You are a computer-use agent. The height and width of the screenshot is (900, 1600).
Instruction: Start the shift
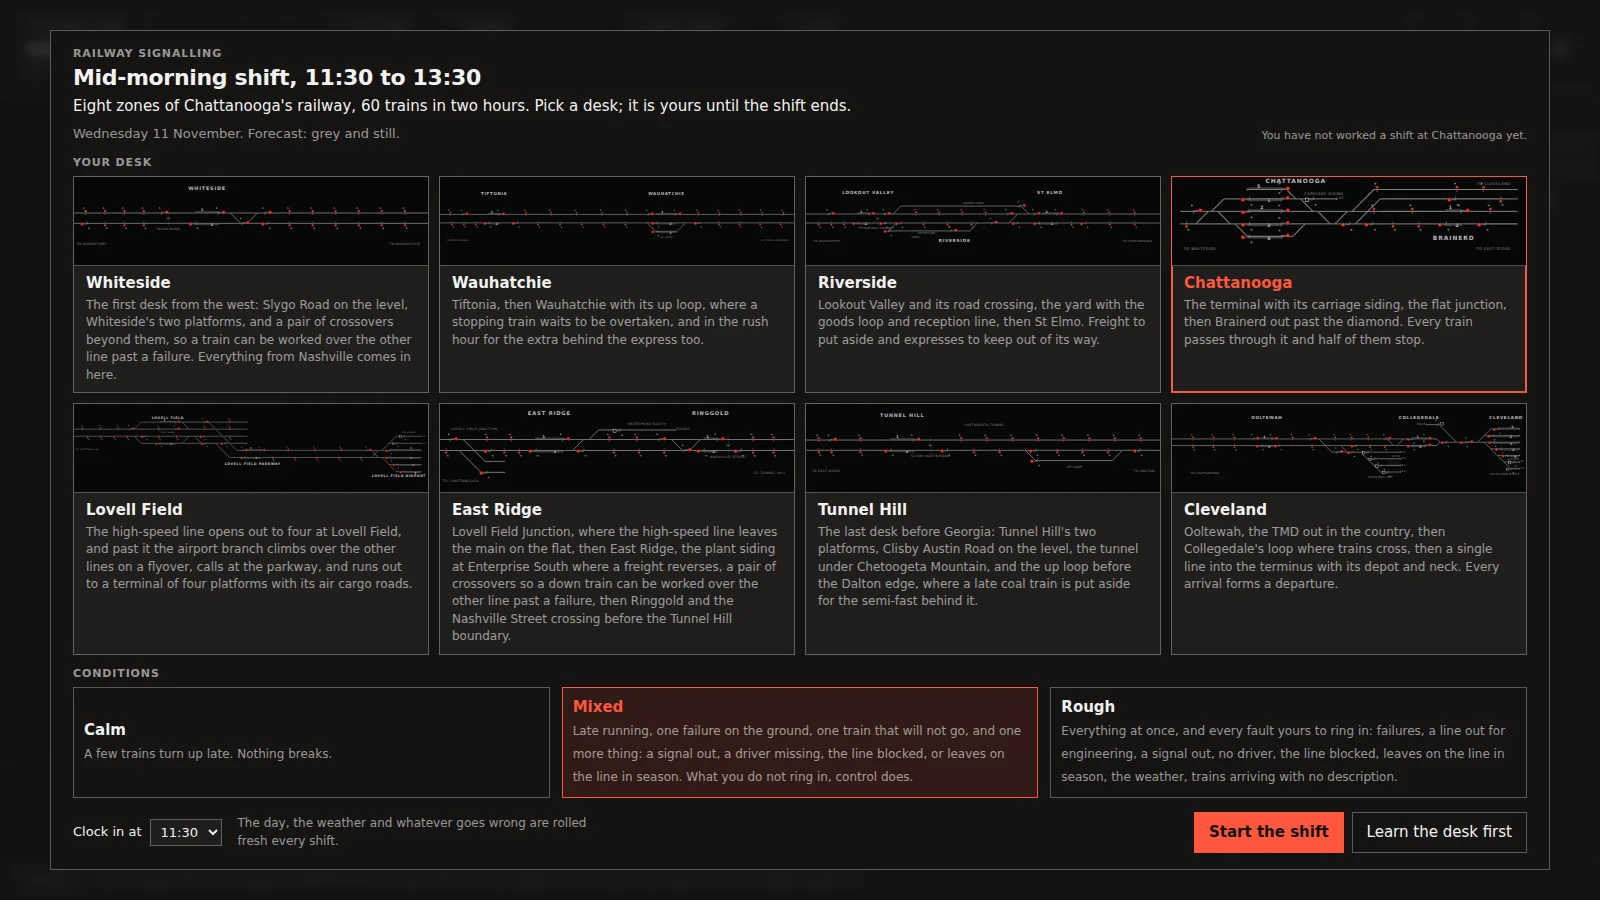click(x=1269, y=832)
